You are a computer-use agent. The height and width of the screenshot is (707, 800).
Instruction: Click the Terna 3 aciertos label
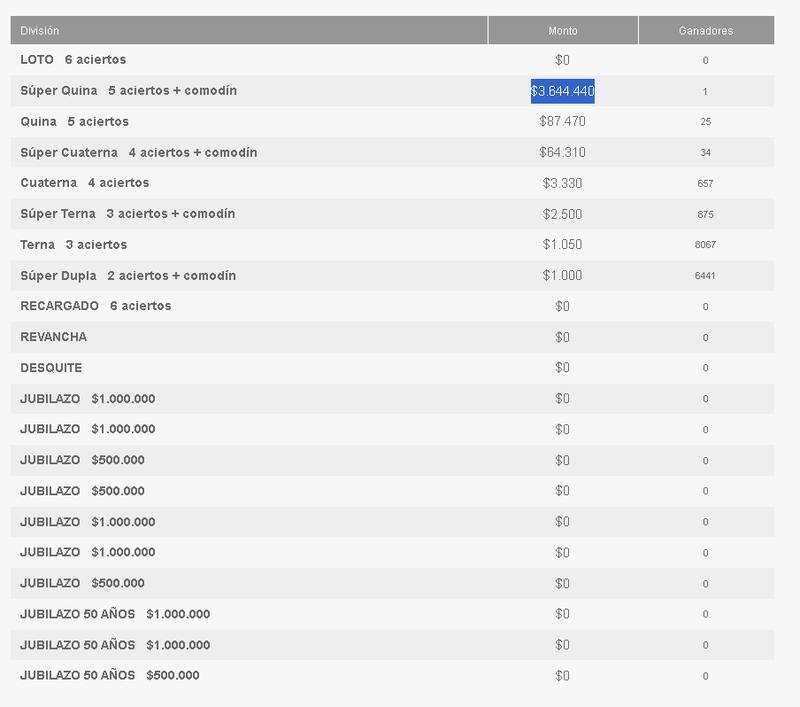[73, 245]
